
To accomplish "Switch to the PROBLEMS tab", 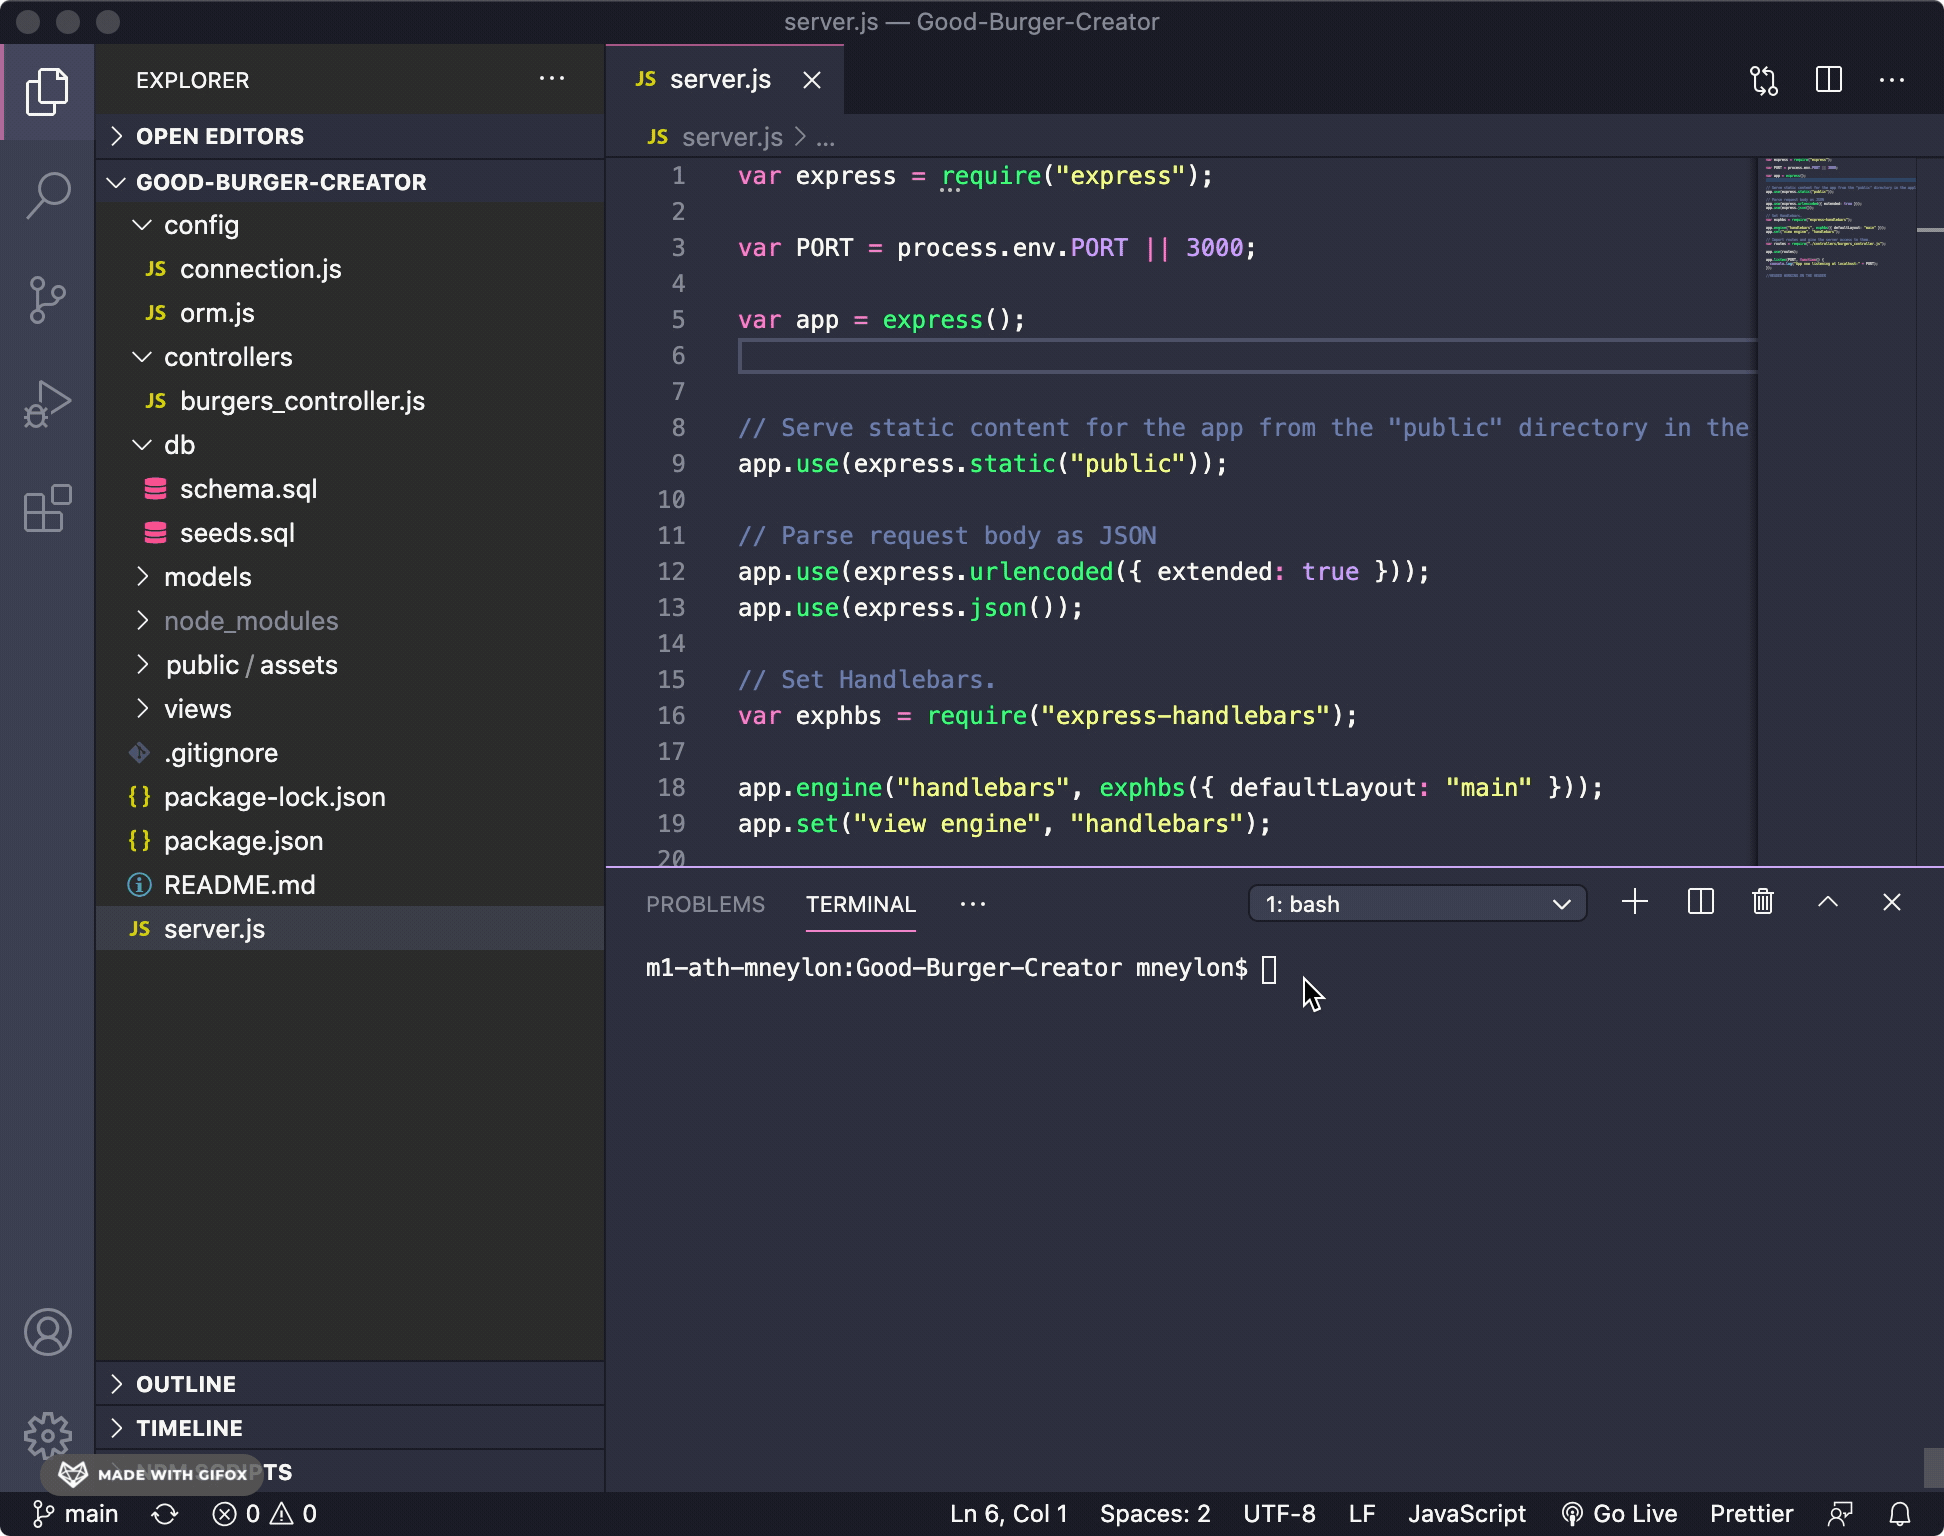I will tap(705, 904).
